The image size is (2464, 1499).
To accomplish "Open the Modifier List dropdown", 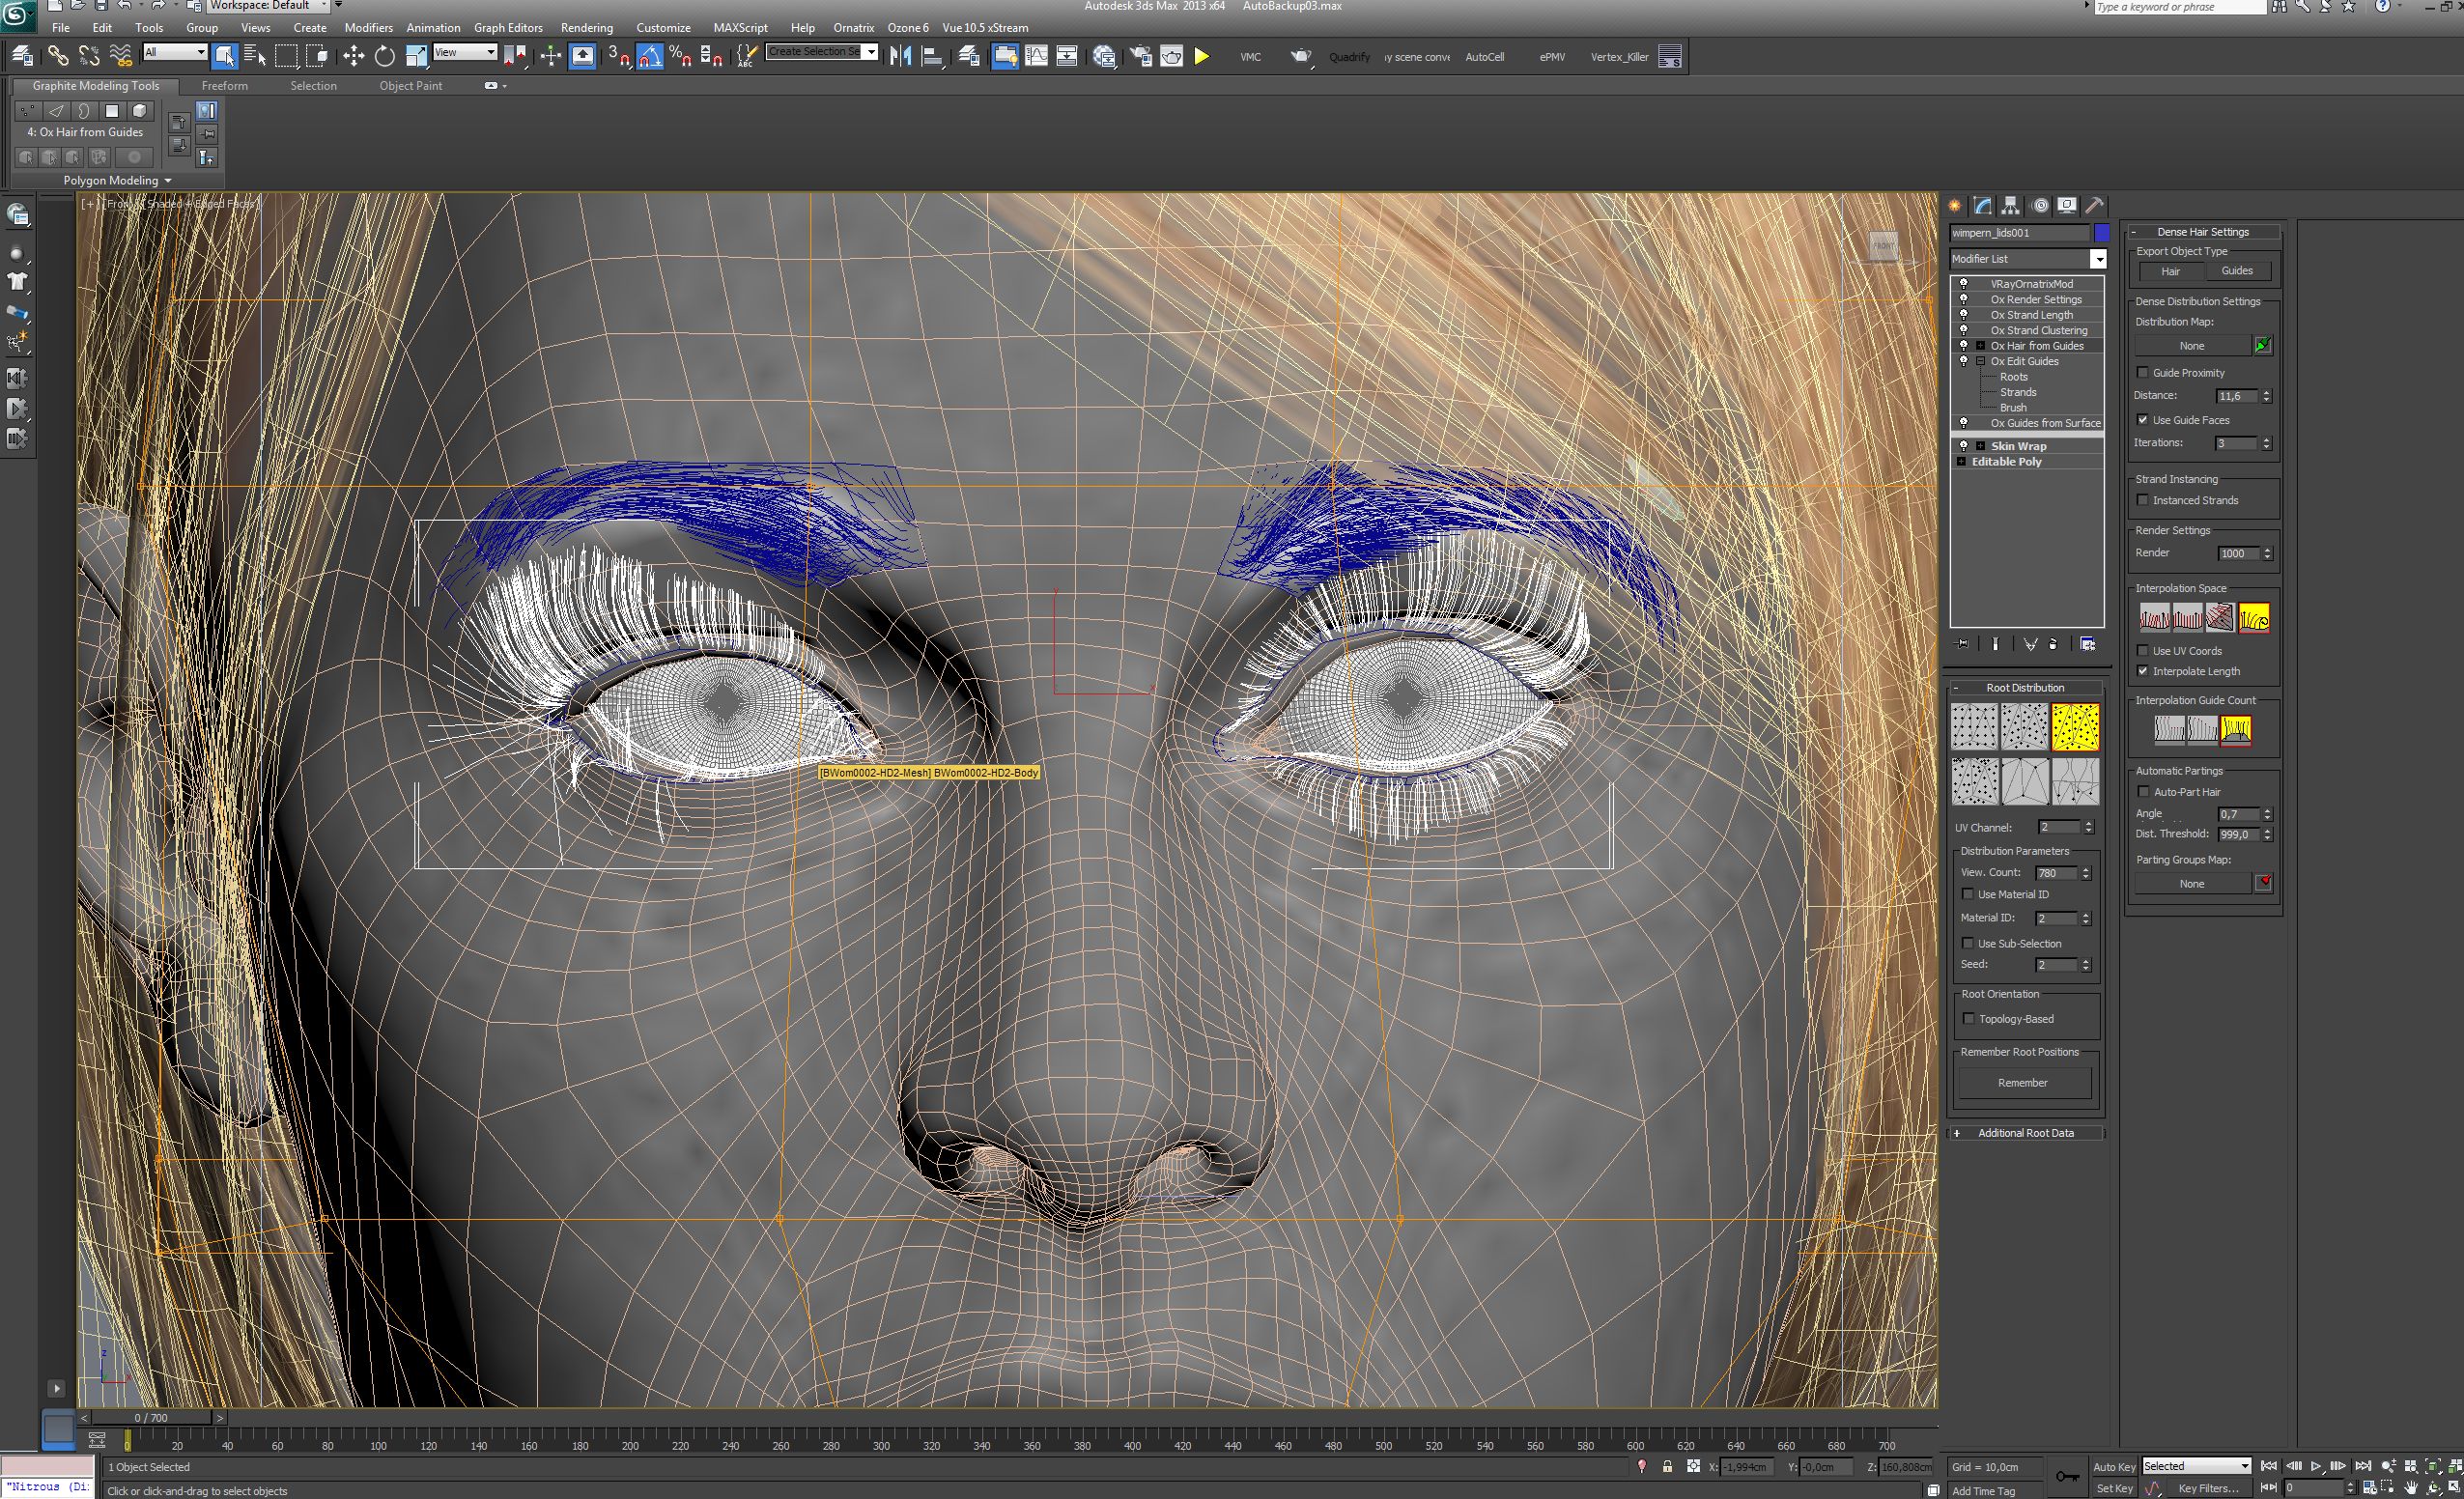I will pyautogui.click(x=2098, y=259).
